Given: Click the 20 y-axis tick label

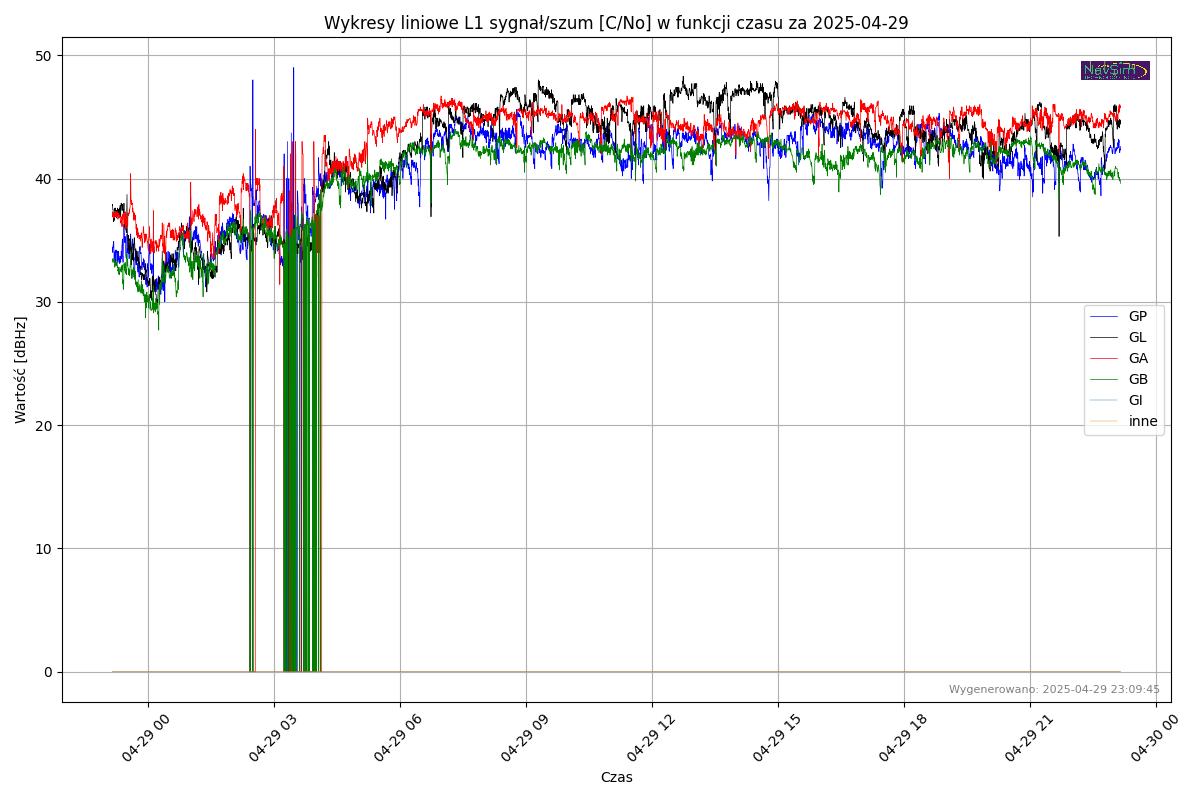Looking at the screenshot, I should coord(44,426).
